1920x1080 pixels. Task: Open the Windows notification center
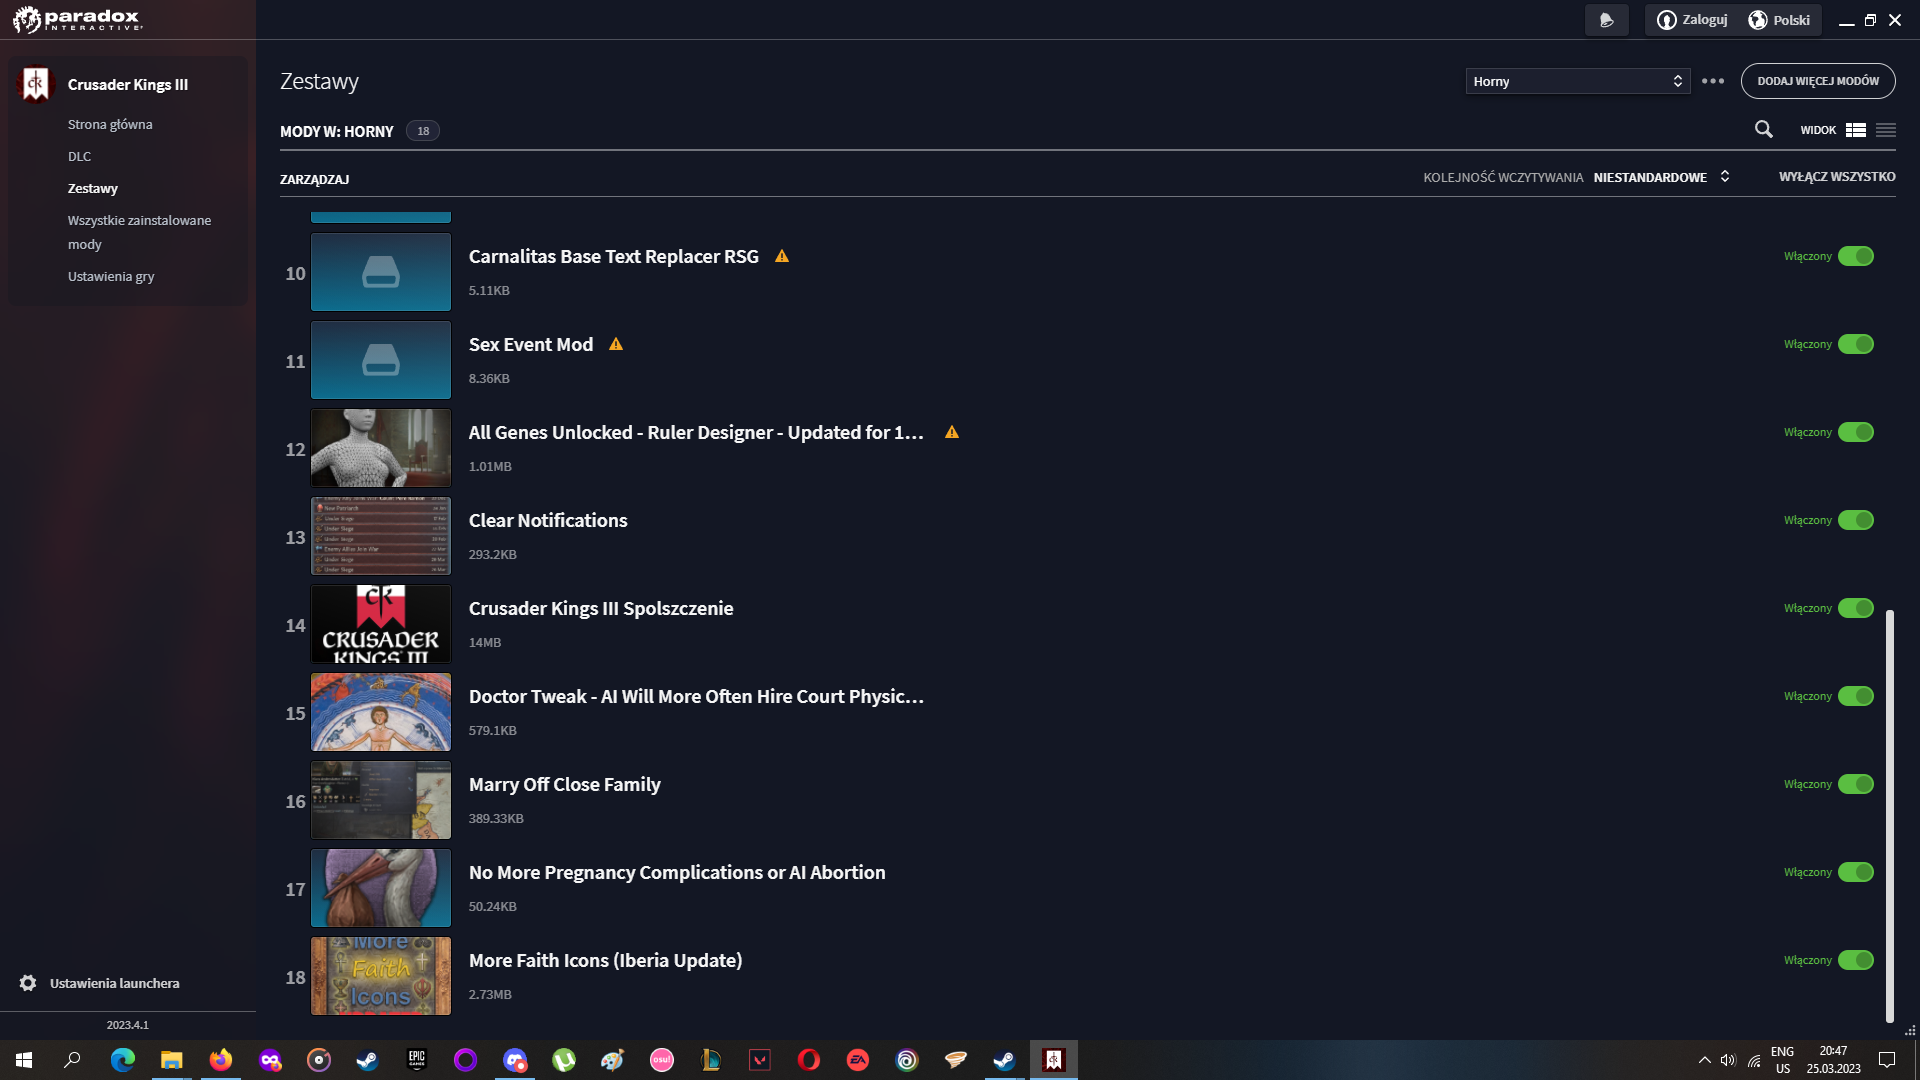point(1887,1060)
